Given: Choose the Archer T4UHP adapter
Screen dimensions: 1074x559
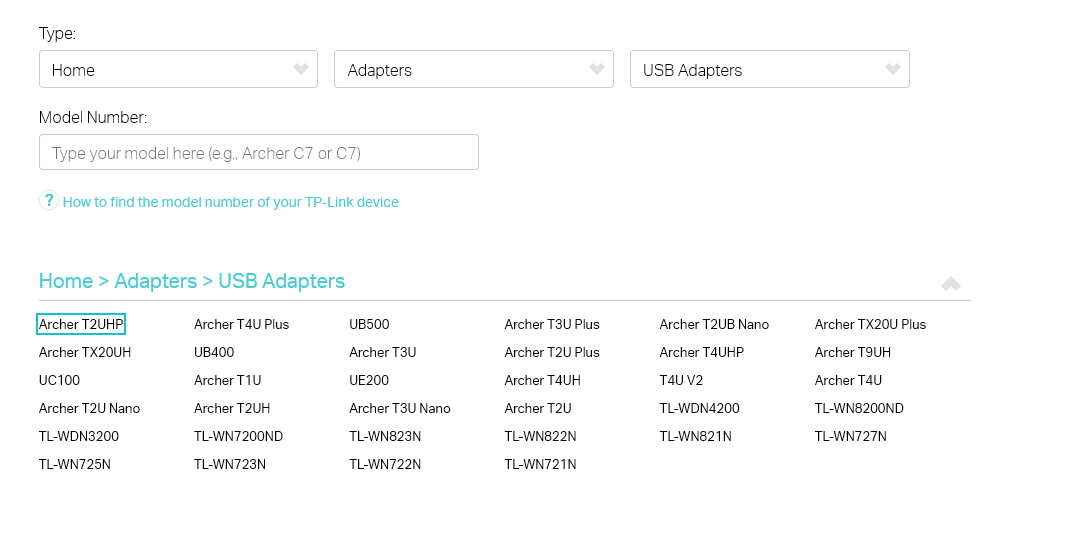Looking at the screenshot, I should click(x=701, y=352).
